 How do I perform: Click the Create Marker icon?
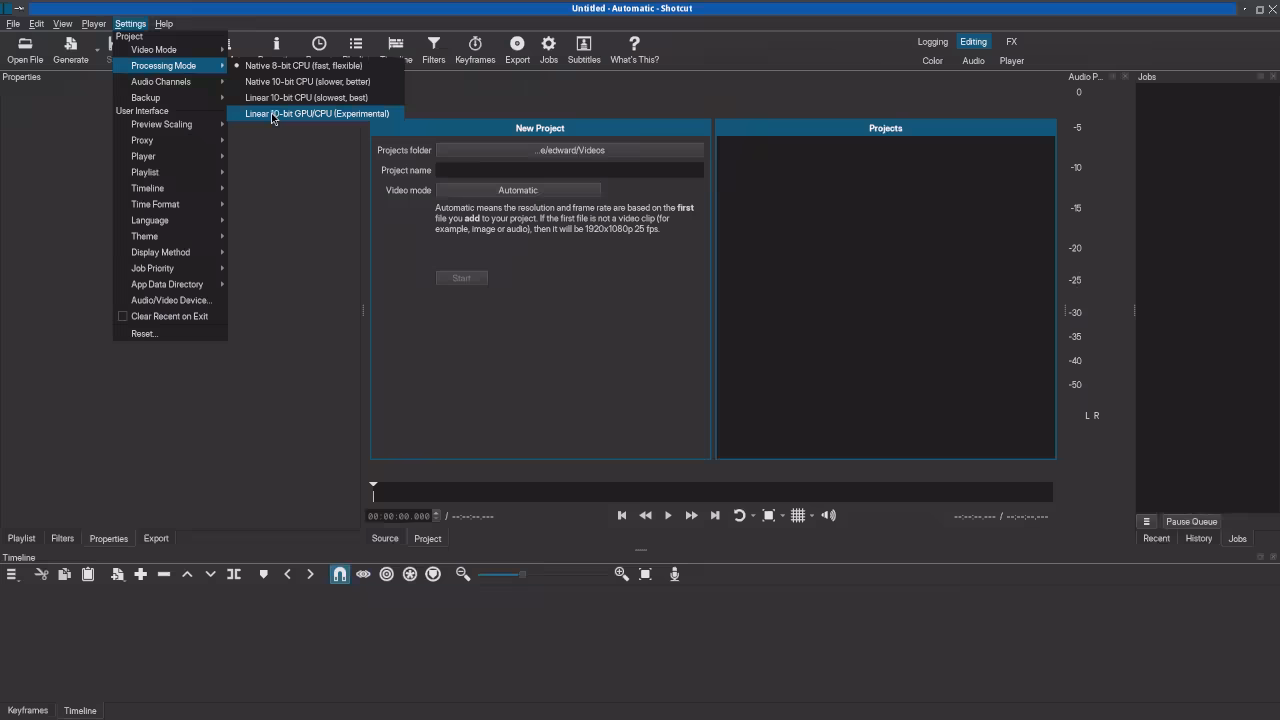click(x=264, y=574)
